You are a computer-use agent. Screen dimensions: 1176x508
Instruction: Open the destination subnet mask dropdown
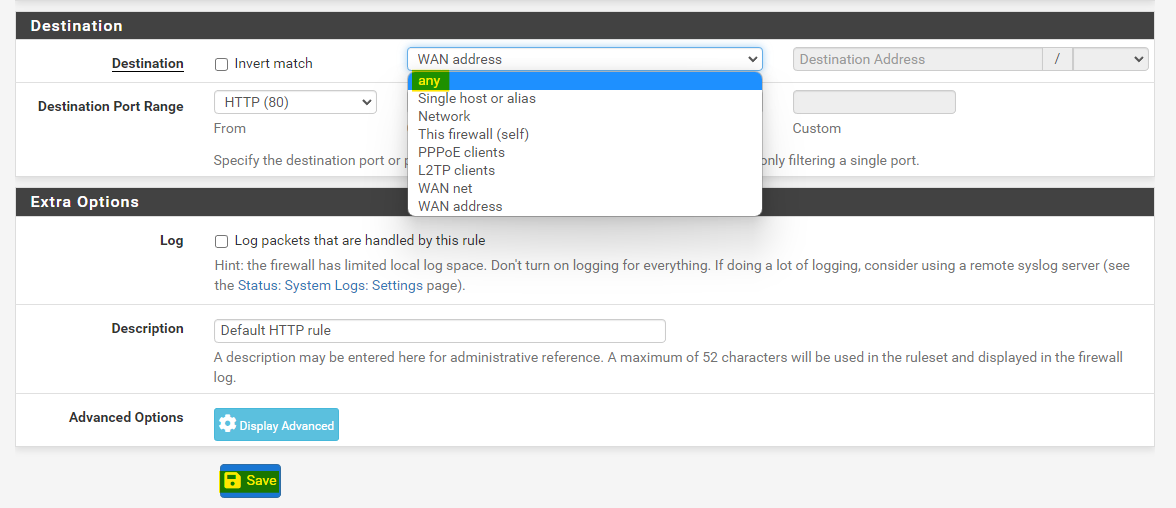[x=1110, y=59]
